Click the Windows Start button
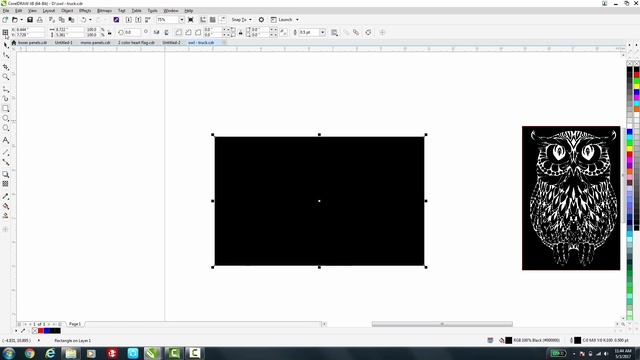This screenshot has height=360, width=640. (x=9, y=353)
